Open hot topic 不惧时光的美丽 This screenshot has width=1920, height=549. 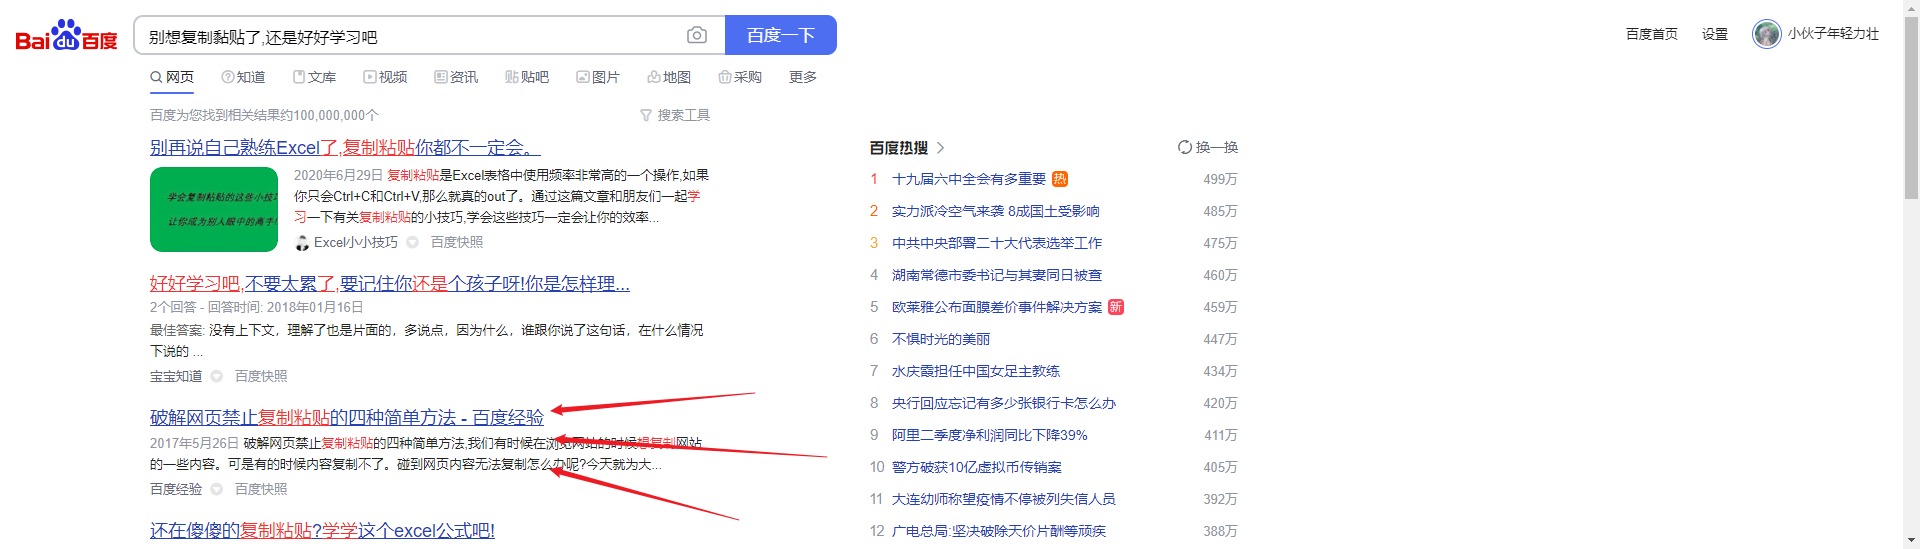tap(941, 339)
